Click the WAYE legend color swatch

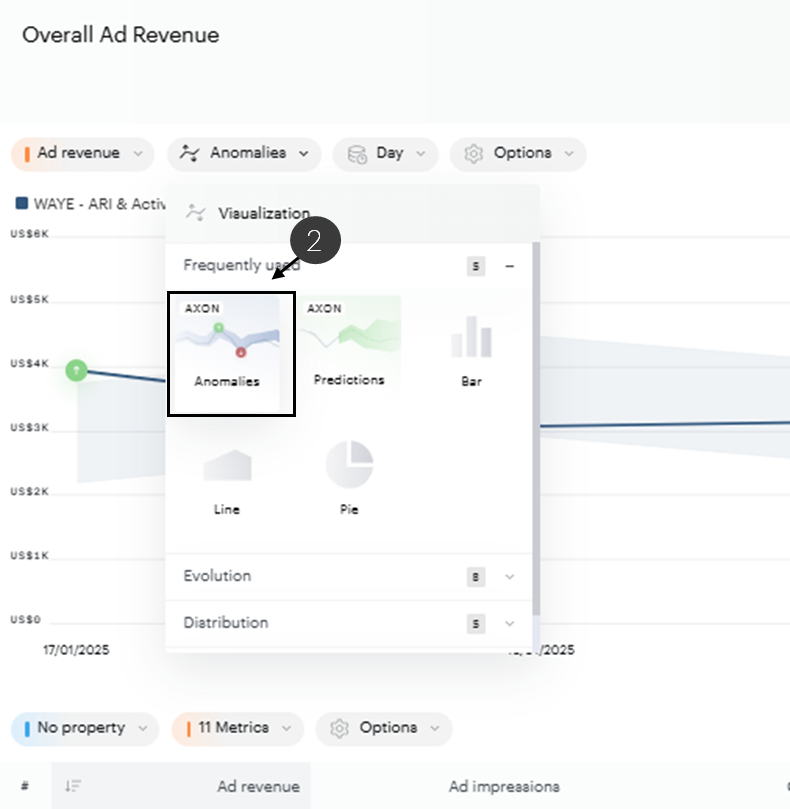22,203
